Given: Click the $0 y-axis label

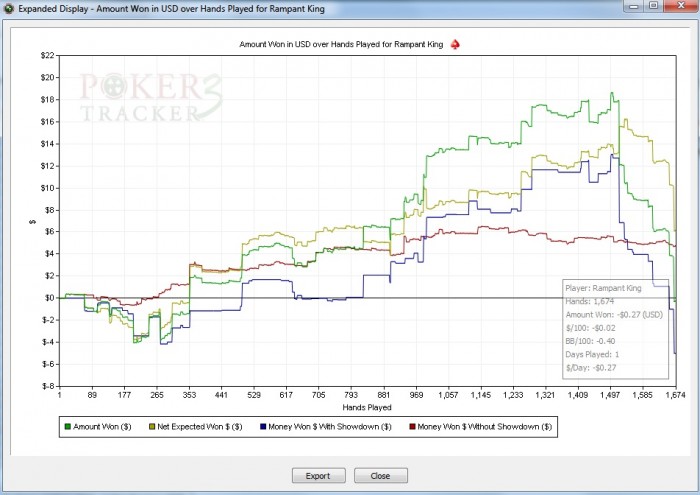Looking at the screenshot, I should pyautogui.click(x=49, y=298).
